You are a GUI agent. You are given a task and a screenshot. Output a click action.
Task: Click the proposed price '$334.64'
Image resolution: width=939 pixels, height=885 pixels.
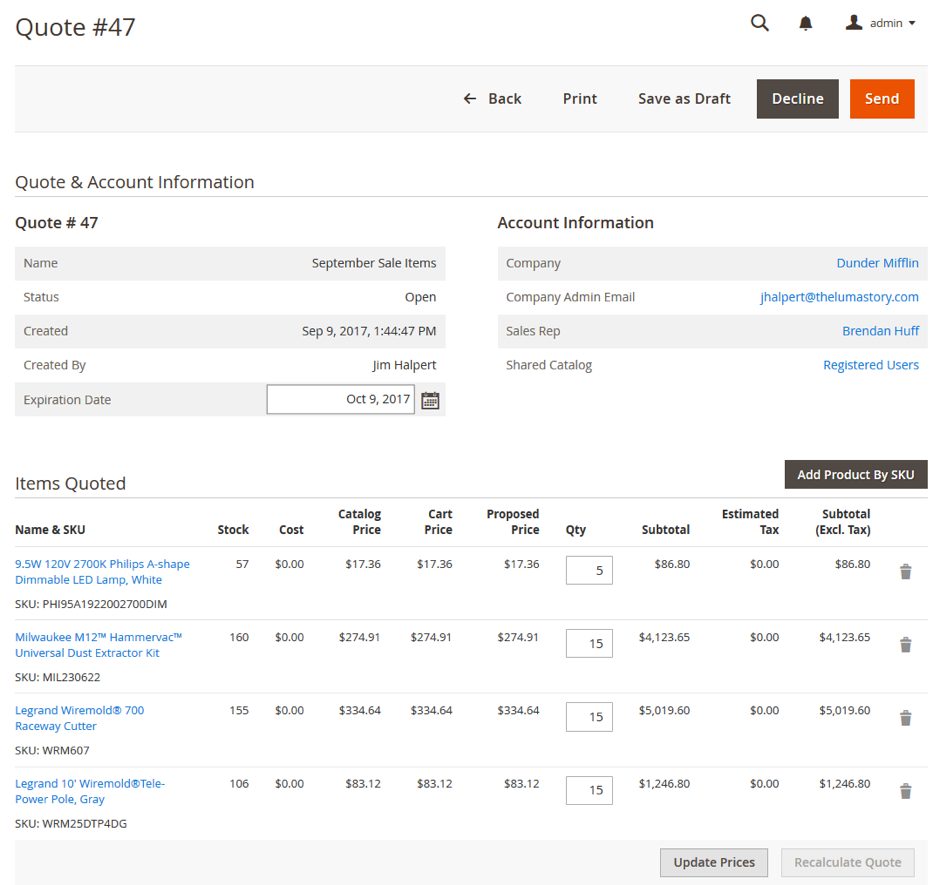[x=518, y=710]
